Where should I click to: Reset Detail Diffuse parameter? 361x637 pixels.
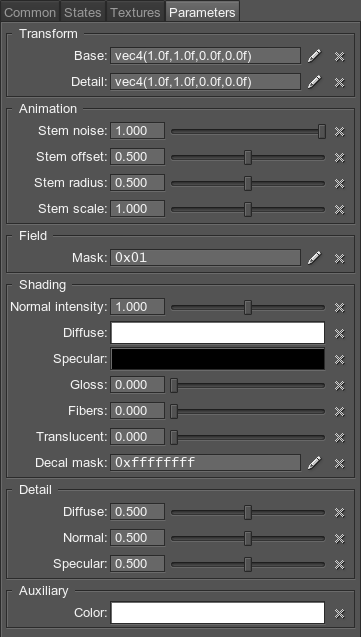click(x=339, y=513)
